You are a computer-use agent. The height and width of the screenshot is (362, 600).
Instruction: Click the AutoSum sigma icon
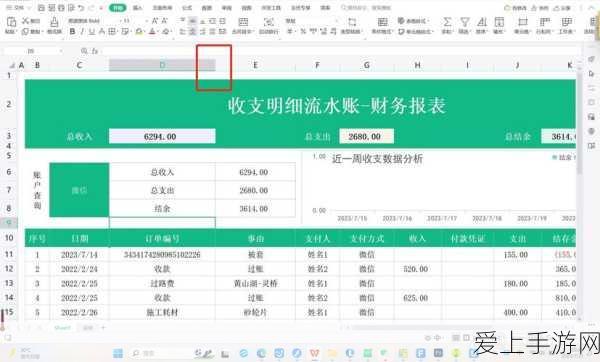(447, 22)
